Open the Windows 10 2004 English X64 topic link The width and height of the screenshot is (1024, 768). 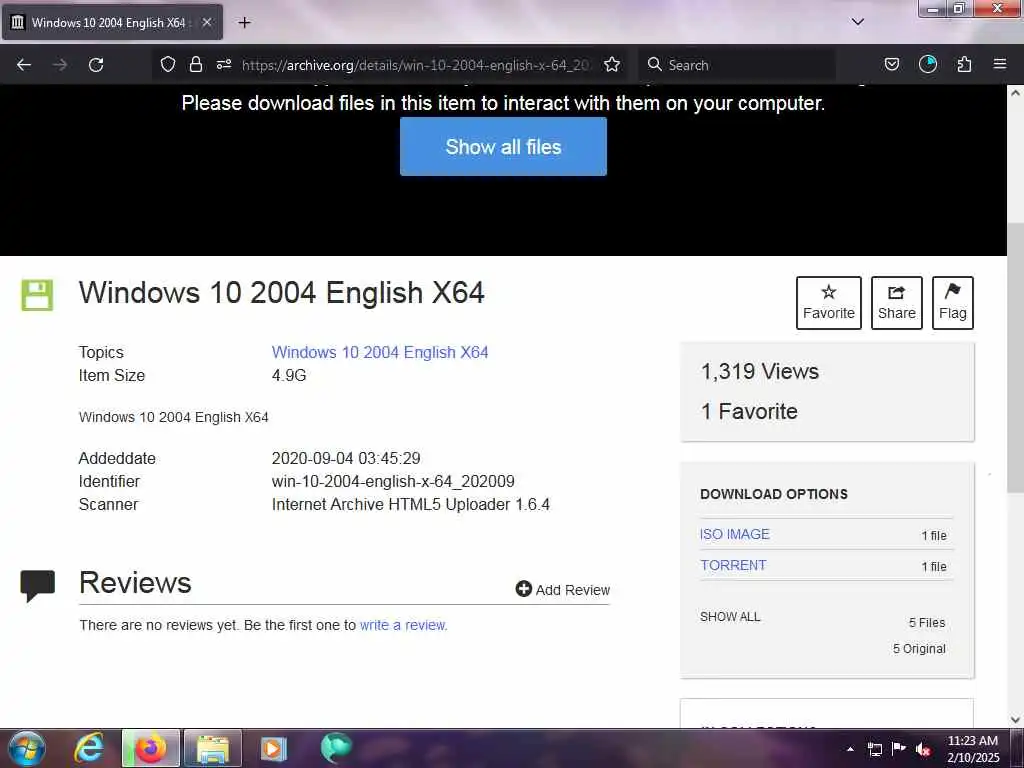click(x=379, y=352)
